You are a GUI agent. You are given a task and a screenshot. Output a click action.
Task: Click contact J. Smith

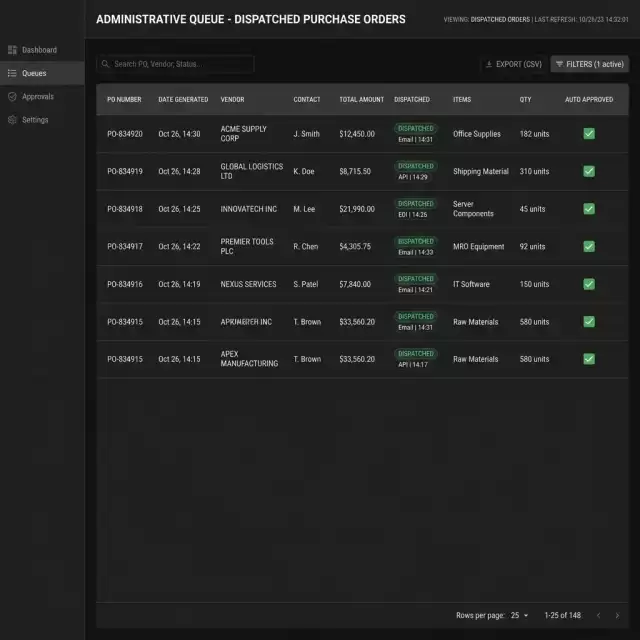(x=307, y=134)
